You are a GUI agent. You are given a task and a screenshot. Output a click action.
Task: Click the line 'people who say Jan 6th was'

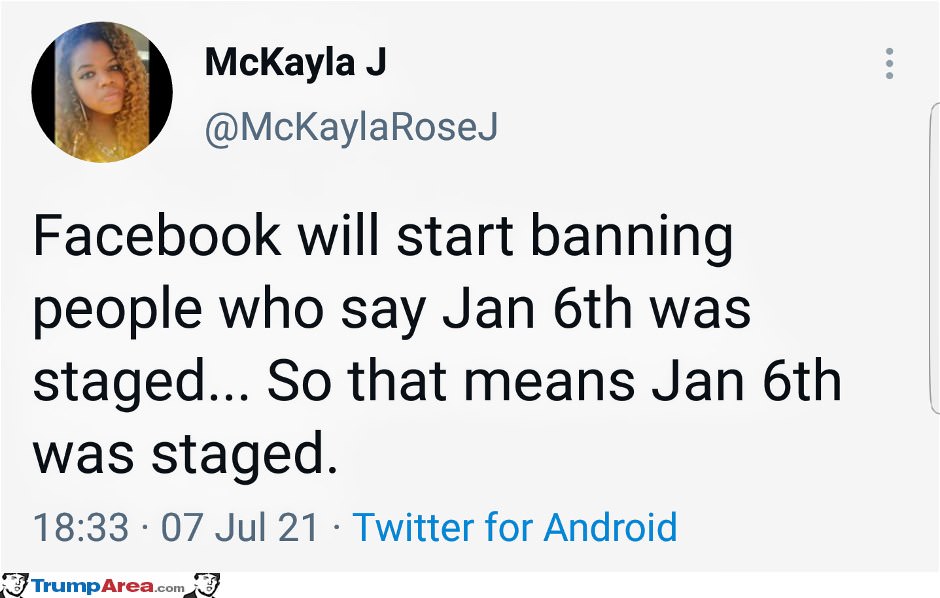click(x=392, y=312)
